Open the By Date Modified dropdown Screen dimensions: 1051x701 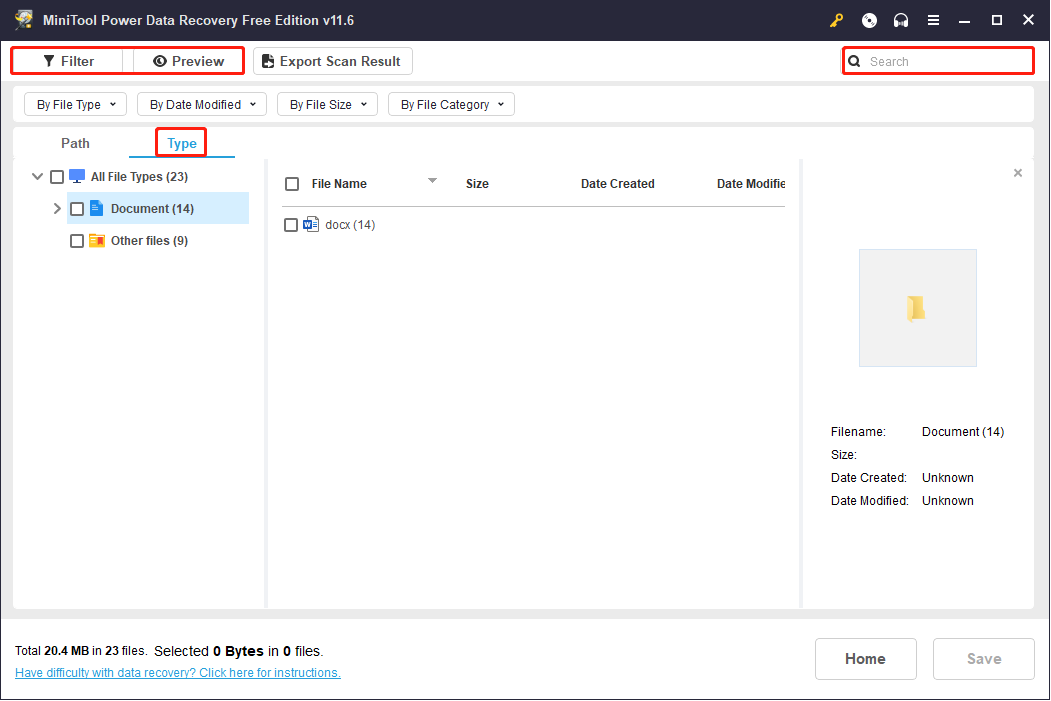(202, 105)
